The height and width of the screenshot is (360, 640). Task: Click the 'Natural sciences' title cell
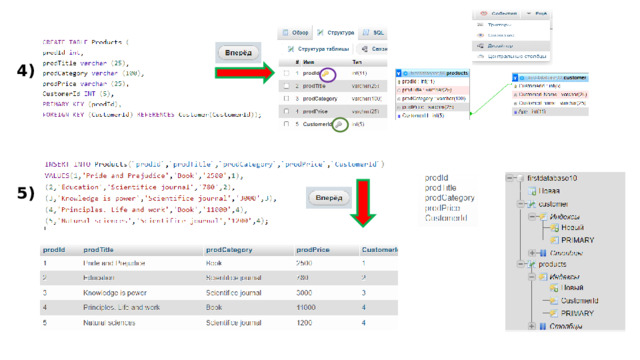click(109, 323)
